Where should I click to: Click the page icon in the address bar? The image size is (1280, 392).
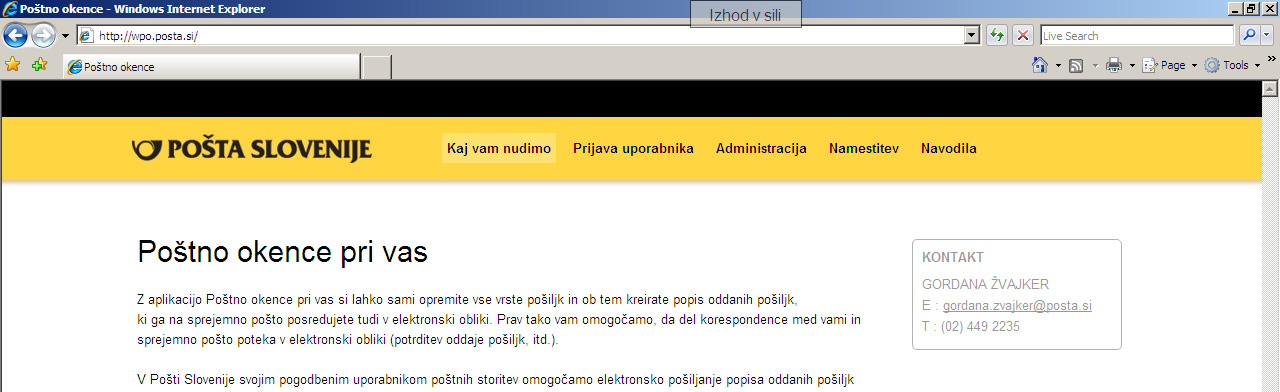click(x=86, y=35)
